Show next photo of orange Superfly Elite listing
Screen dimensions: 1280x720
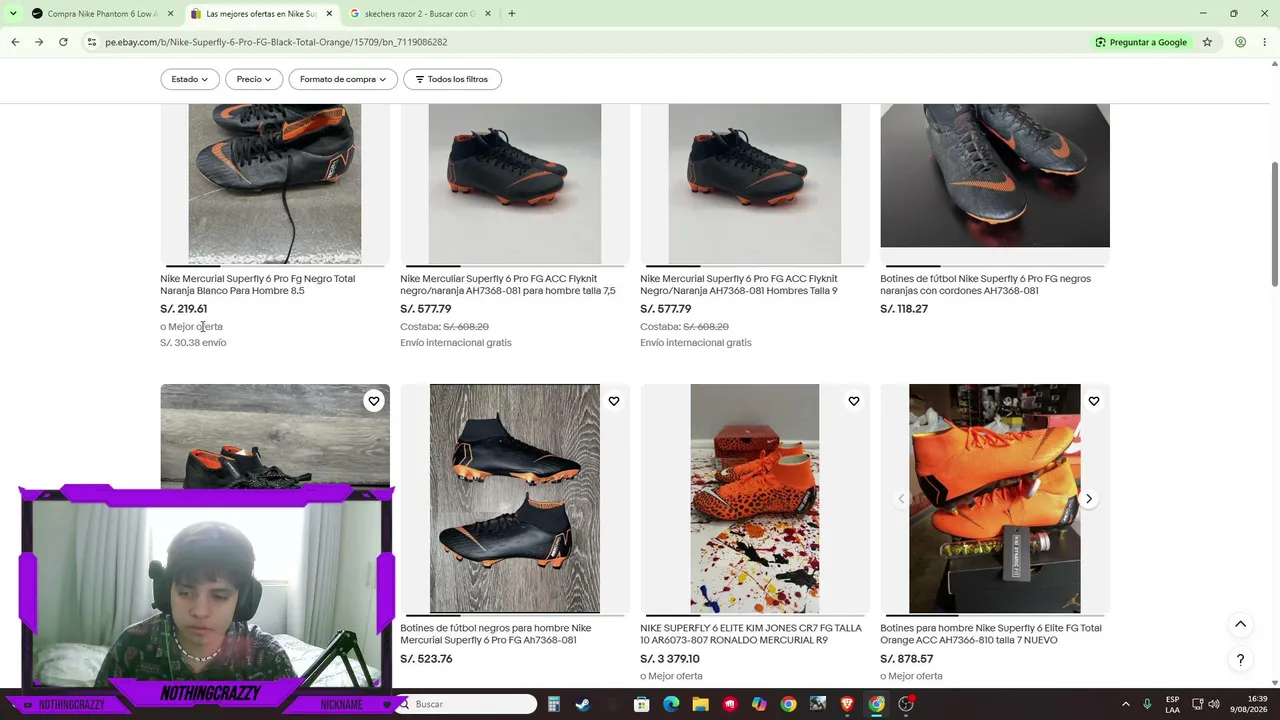[x=1089, y=499]
